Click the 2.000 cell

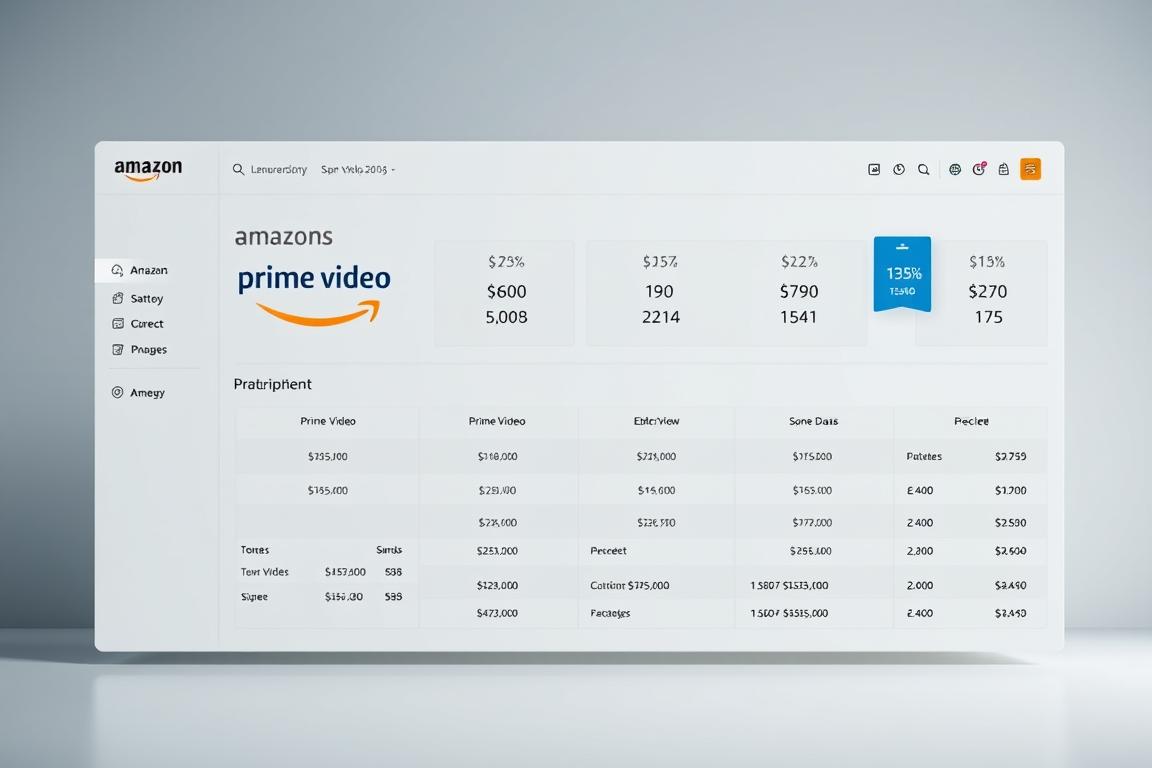pos(920,586)
